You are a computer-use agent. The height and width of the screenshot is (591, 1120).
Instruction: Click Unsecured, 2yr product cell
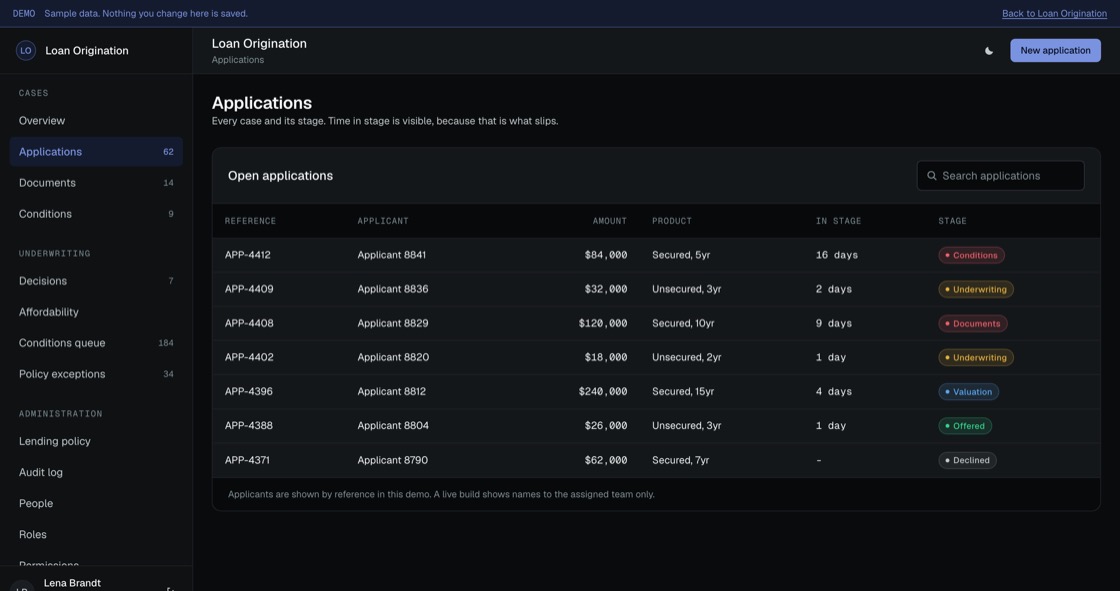[686, 357]
